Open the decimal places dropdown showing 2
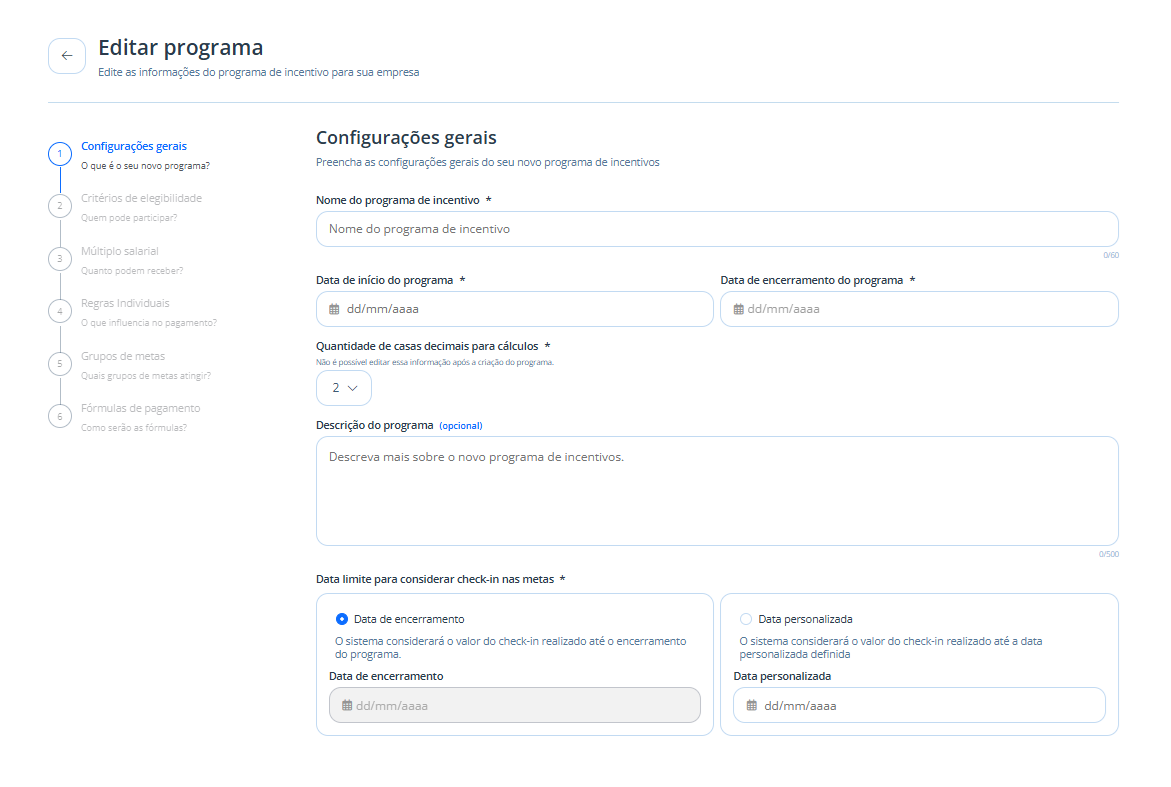Viewport: 1171px width, 787px height. click(x=344, y=388)
